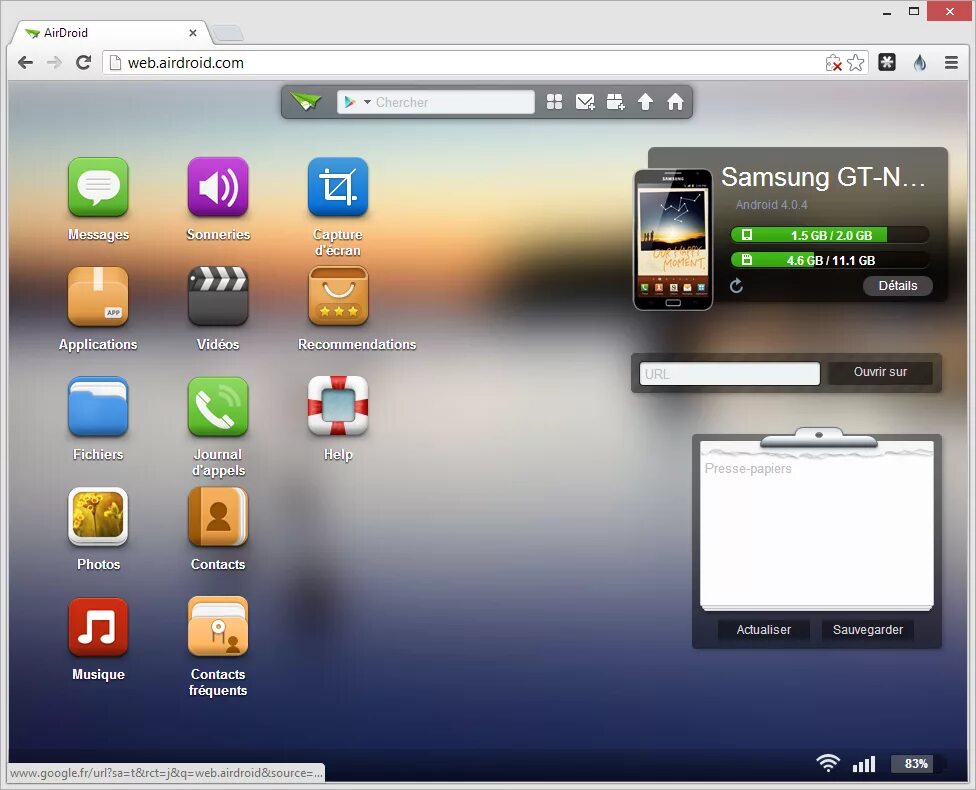Click the Détails button
This screenshot has height=790, width=976.
pos(898,286)
